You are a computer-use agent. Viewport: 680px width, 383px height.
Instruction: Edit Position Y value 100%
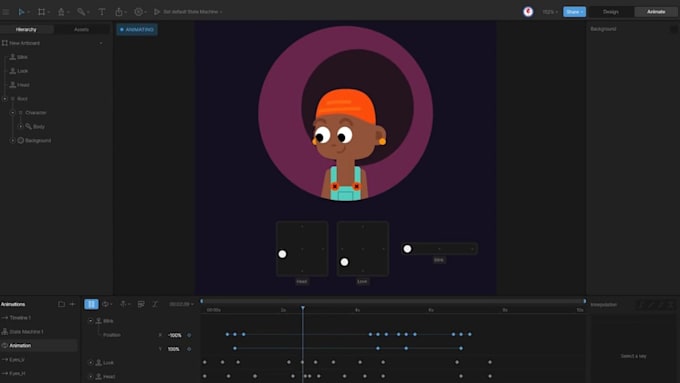click(x=173, y=349)
